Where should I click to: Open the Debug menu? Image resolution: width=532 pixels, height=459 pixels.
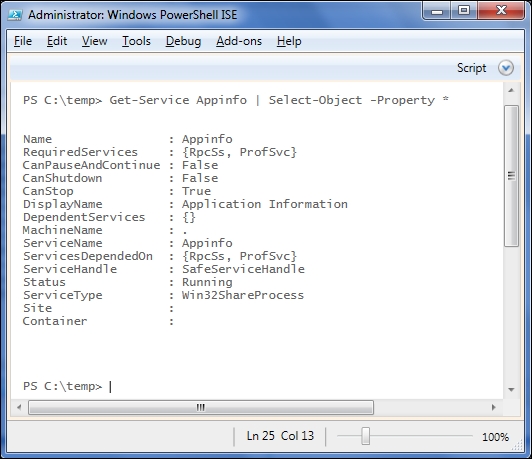click(183, 41)
